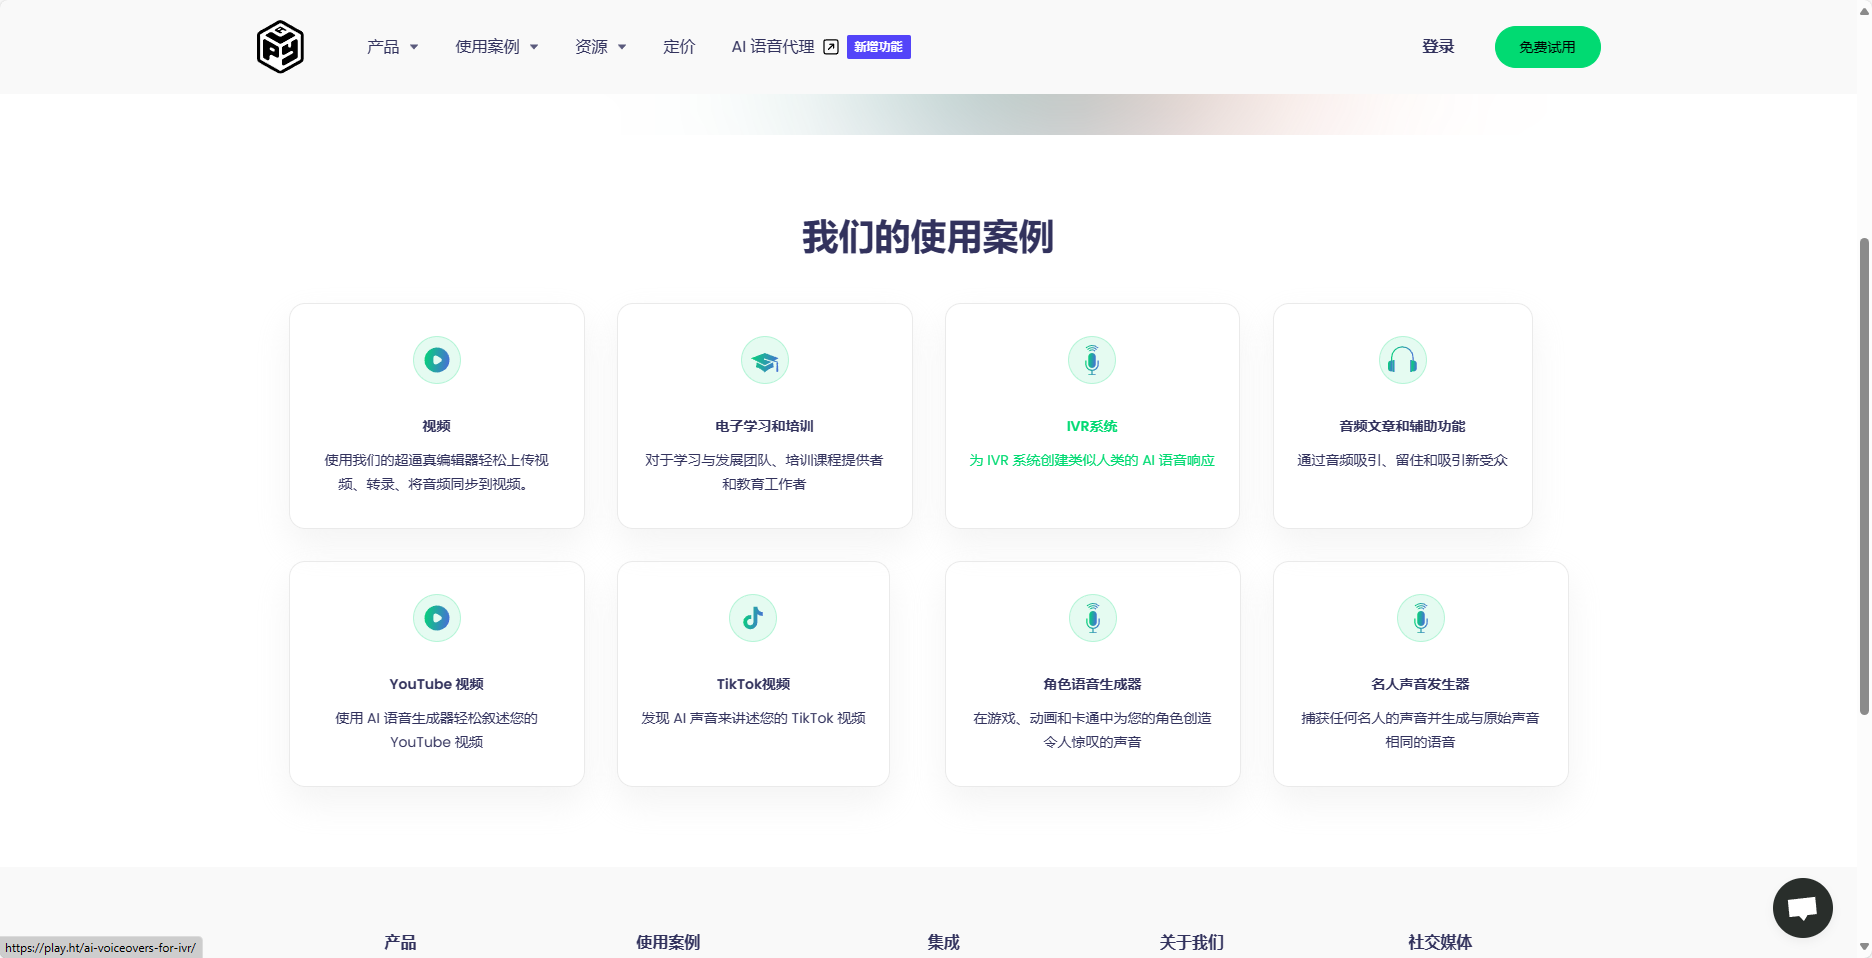The image size is (1872, 958).
Task: Click the Play.ht logo
Action: click(280, 46)
